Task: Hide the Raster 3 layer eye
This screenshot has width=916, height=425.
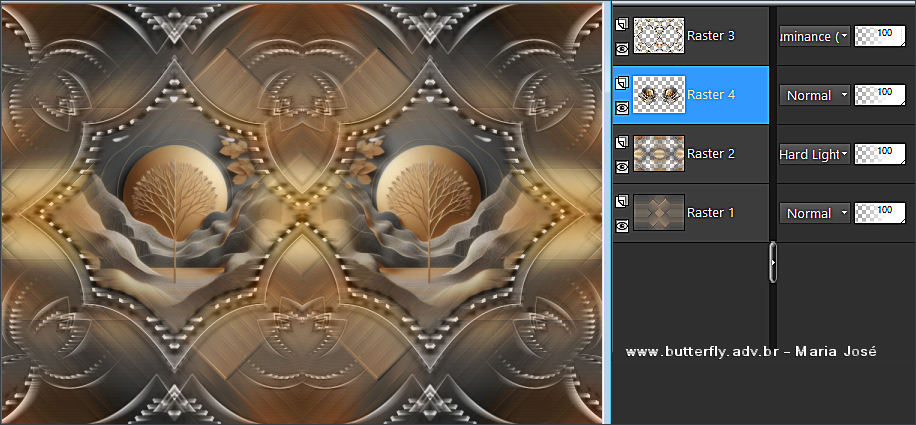Action: (622, 50)
